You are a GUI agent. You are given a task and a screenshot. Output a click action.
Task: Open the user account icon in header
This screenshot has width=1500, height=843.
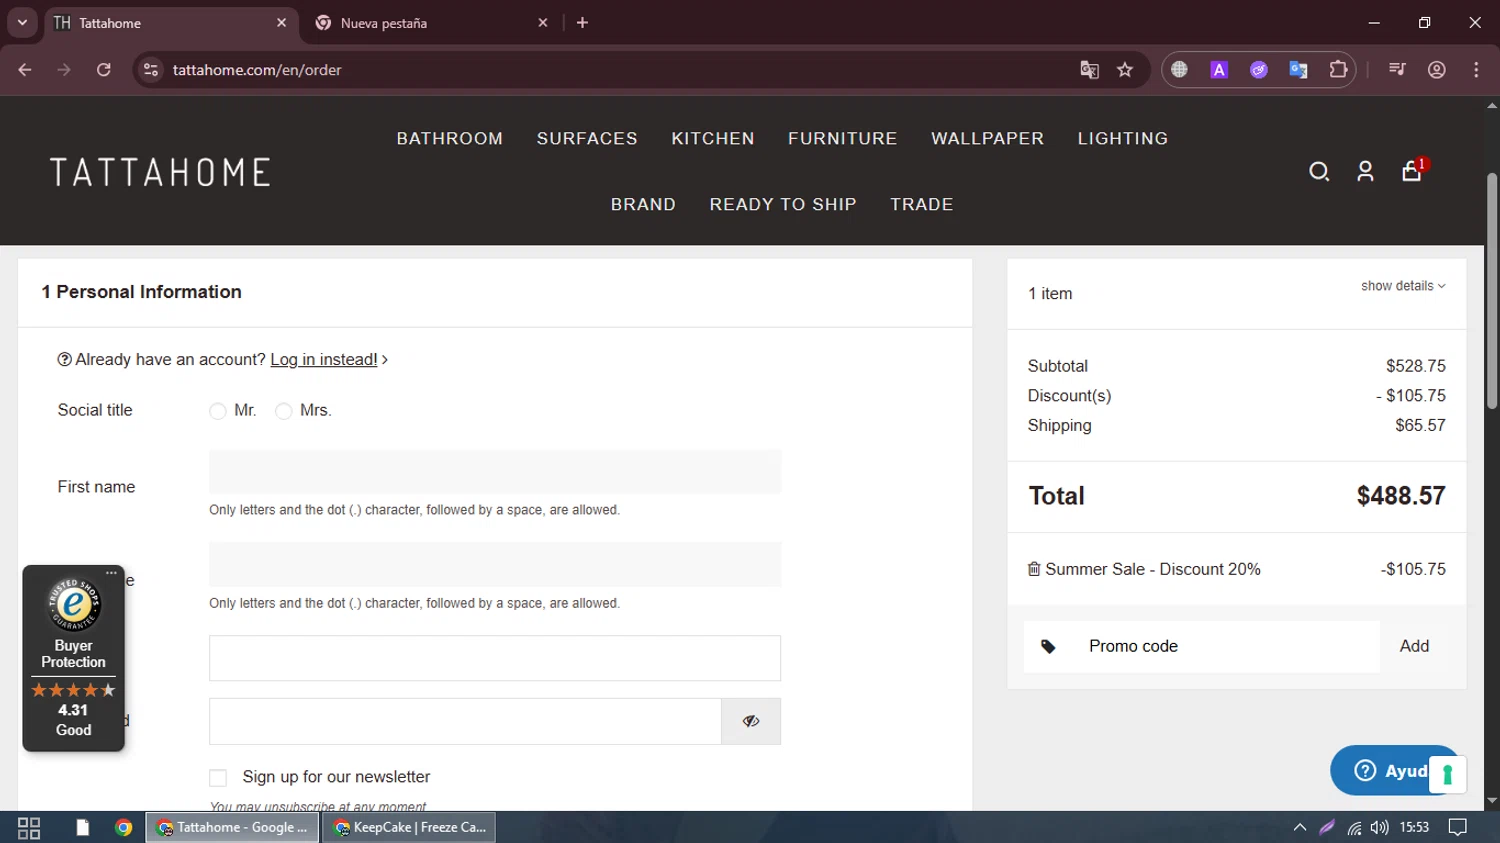(1365, 172)
